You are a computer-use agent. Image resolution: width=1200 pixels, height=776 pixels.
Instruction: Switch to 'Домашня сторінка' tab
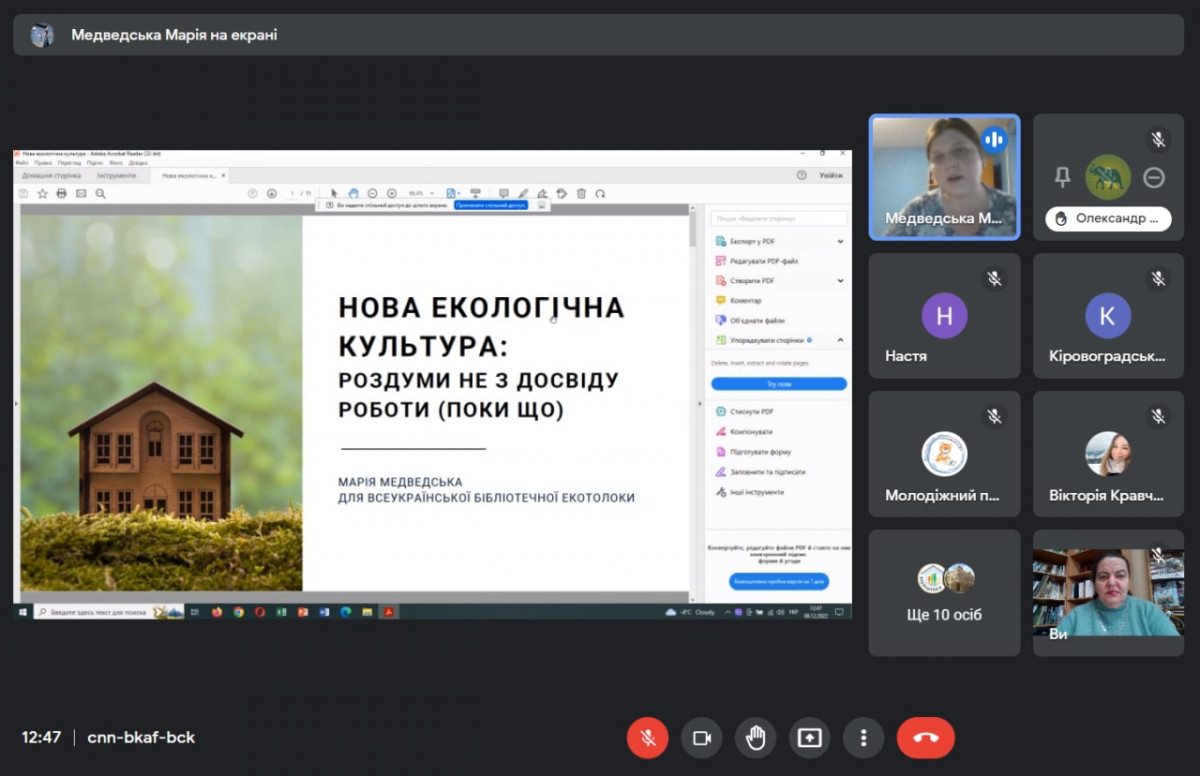[x=50, y=175]
